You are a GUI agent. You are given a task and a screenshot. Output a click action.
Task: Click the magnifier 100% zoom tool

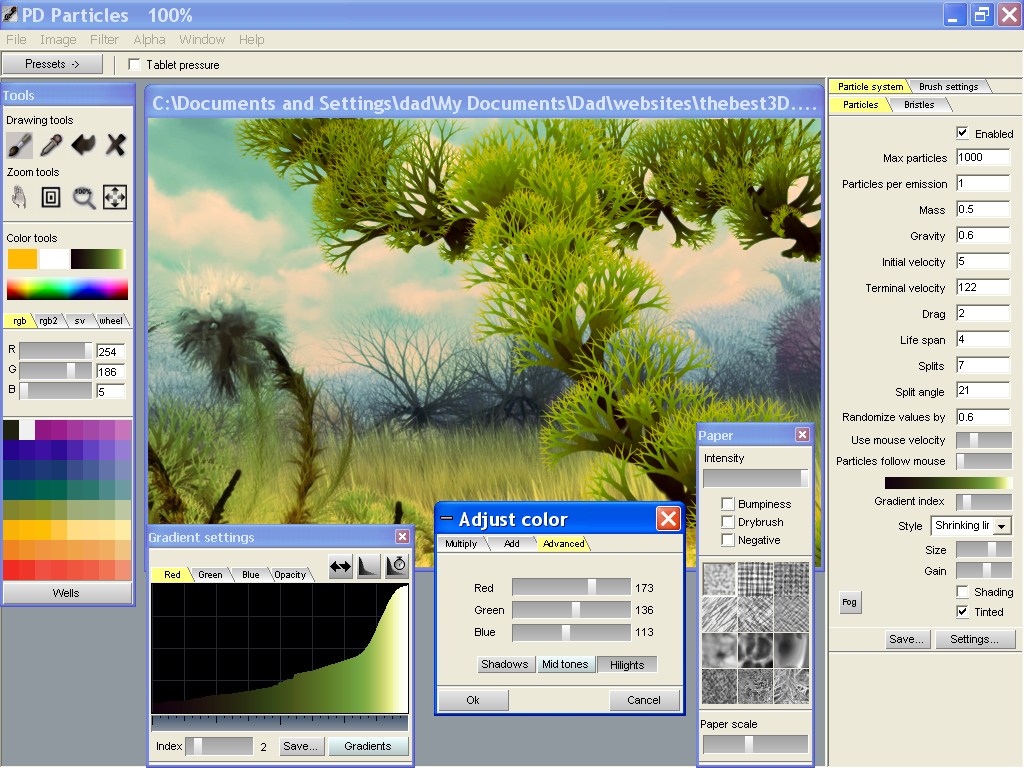(x=84, y=197)
